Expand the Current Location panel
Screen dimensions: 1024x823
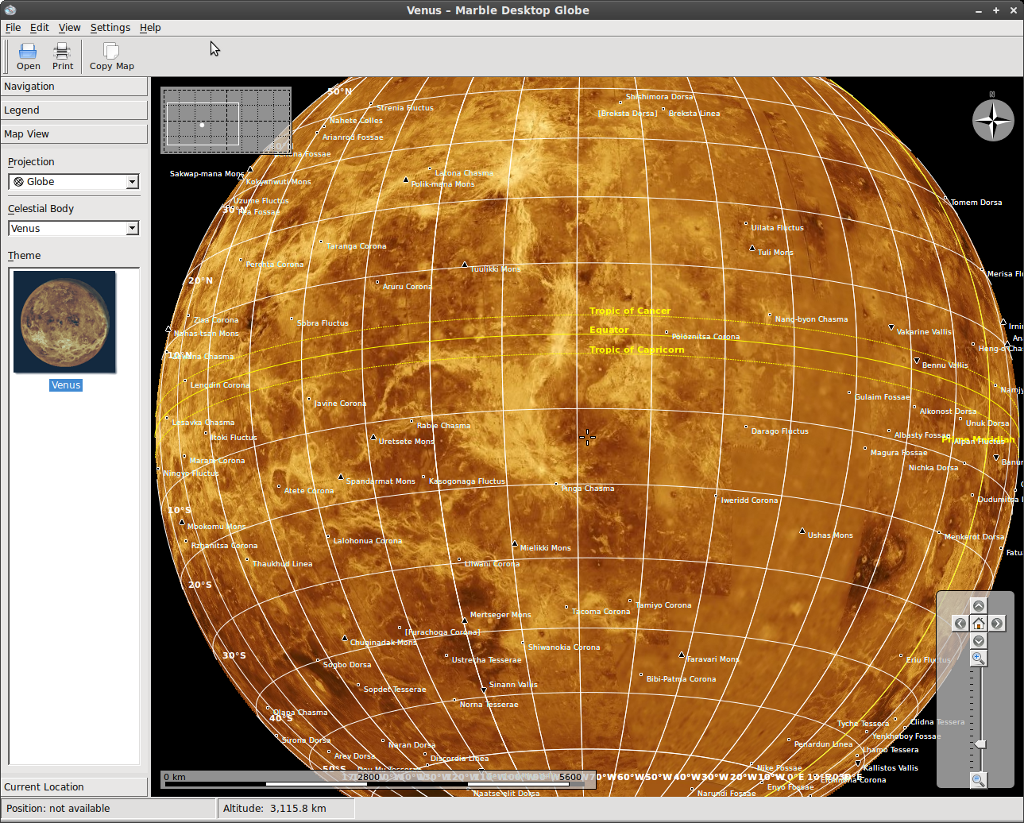point(74,787)
